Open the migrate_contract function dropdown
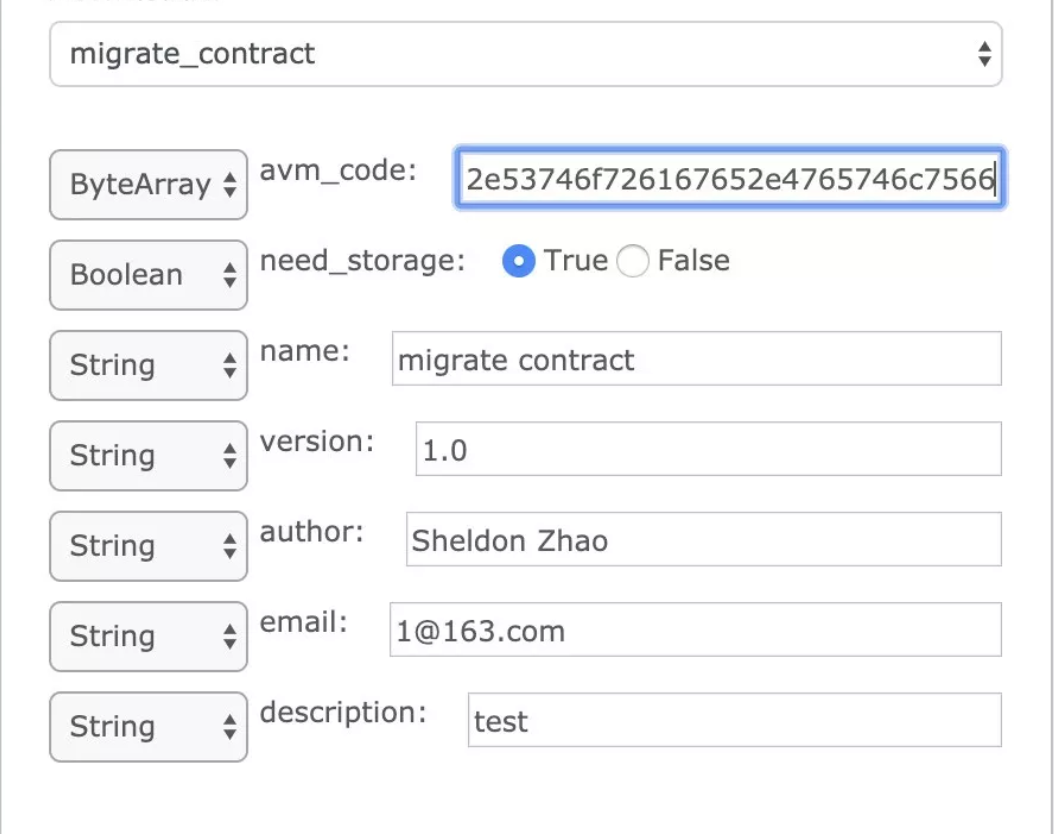 click(x=525, y=54)
